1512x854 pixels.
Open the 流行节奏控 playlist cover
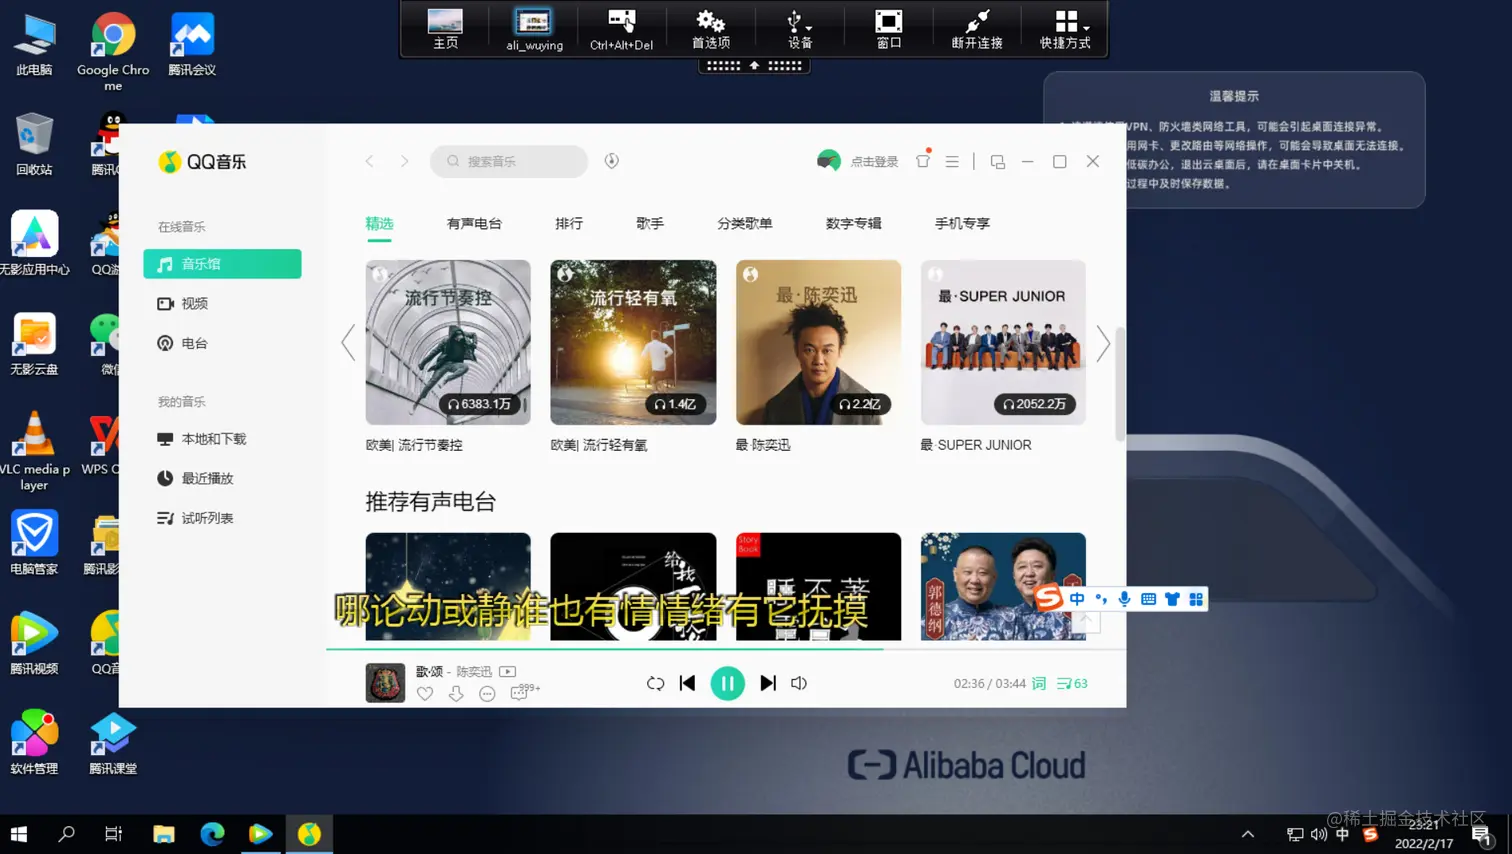tap(448, 342)
